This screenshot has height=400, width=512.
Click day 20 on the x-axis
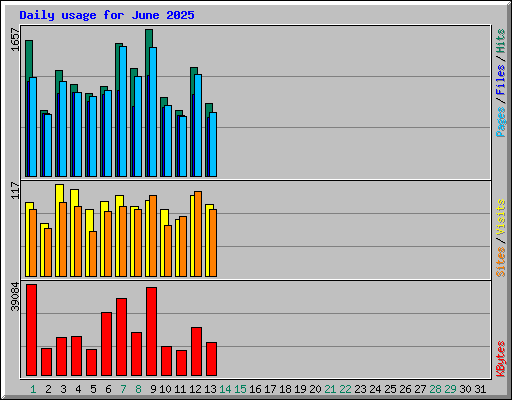pos(315,389)
